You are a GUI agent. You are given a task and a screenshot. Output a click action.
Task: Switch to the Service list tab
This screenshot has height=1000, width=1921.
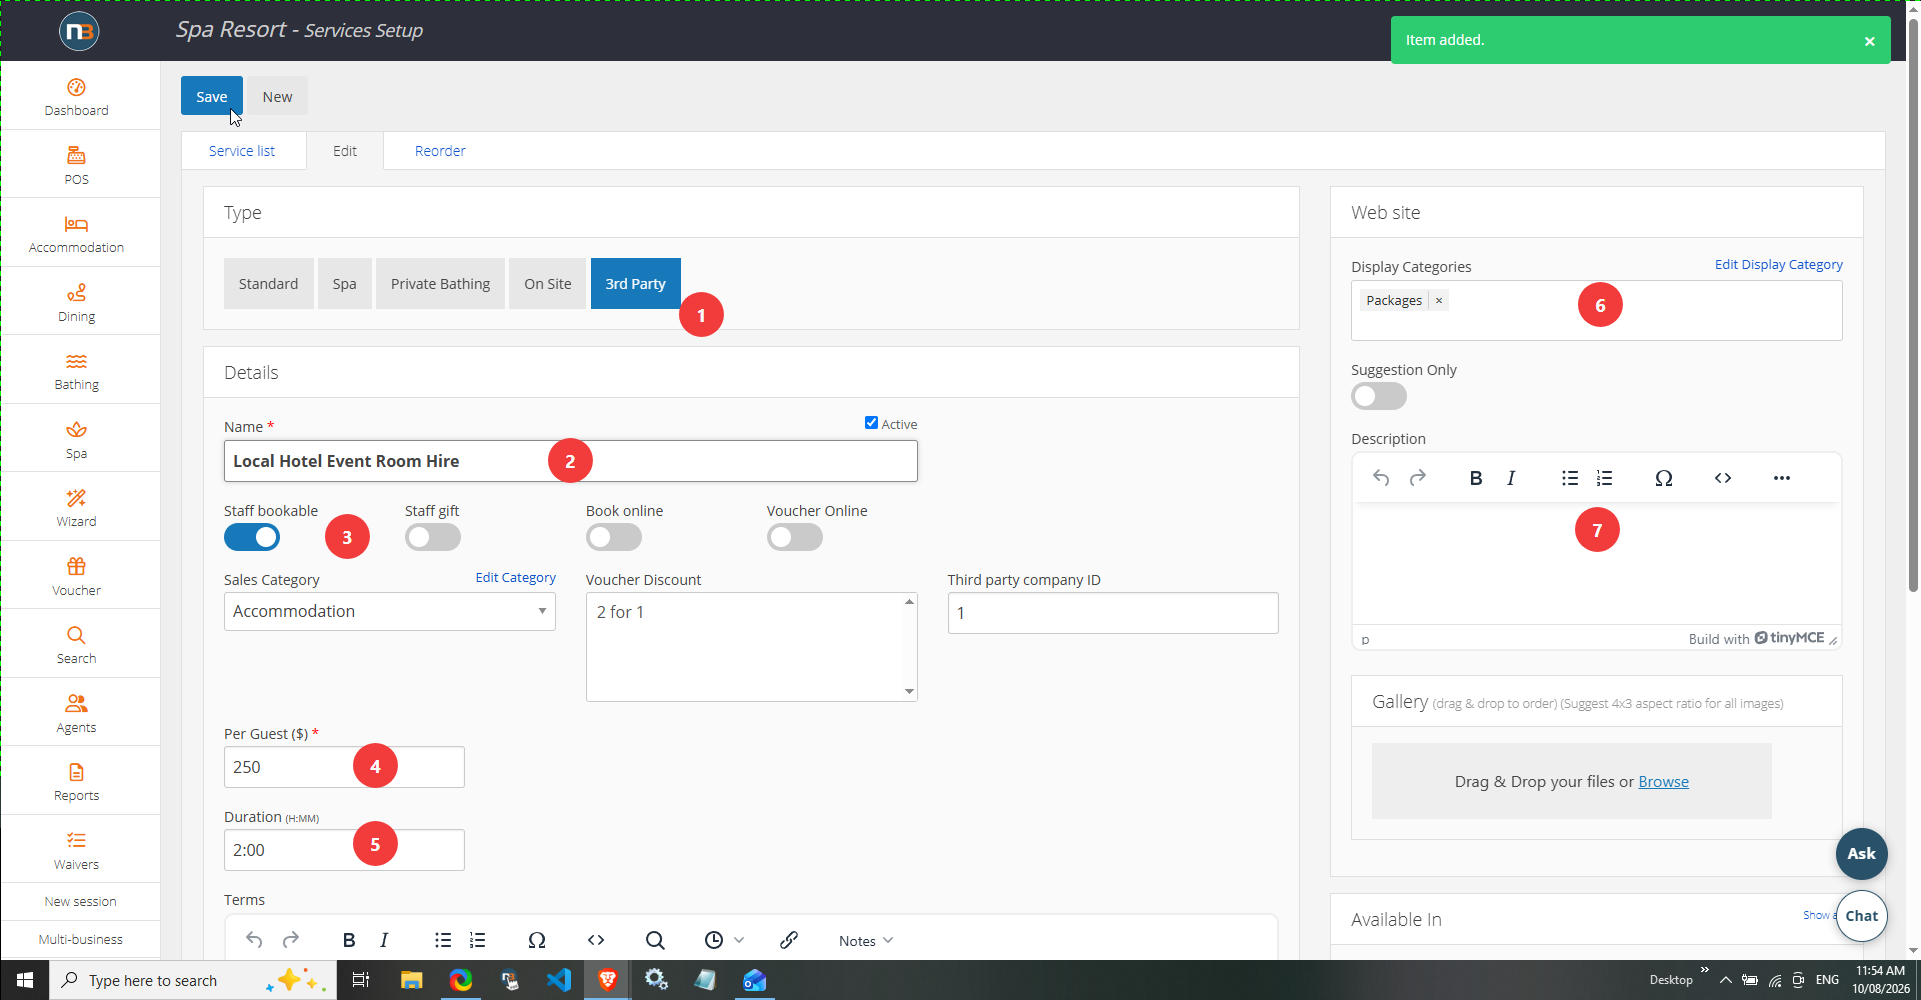click(242, 151)
